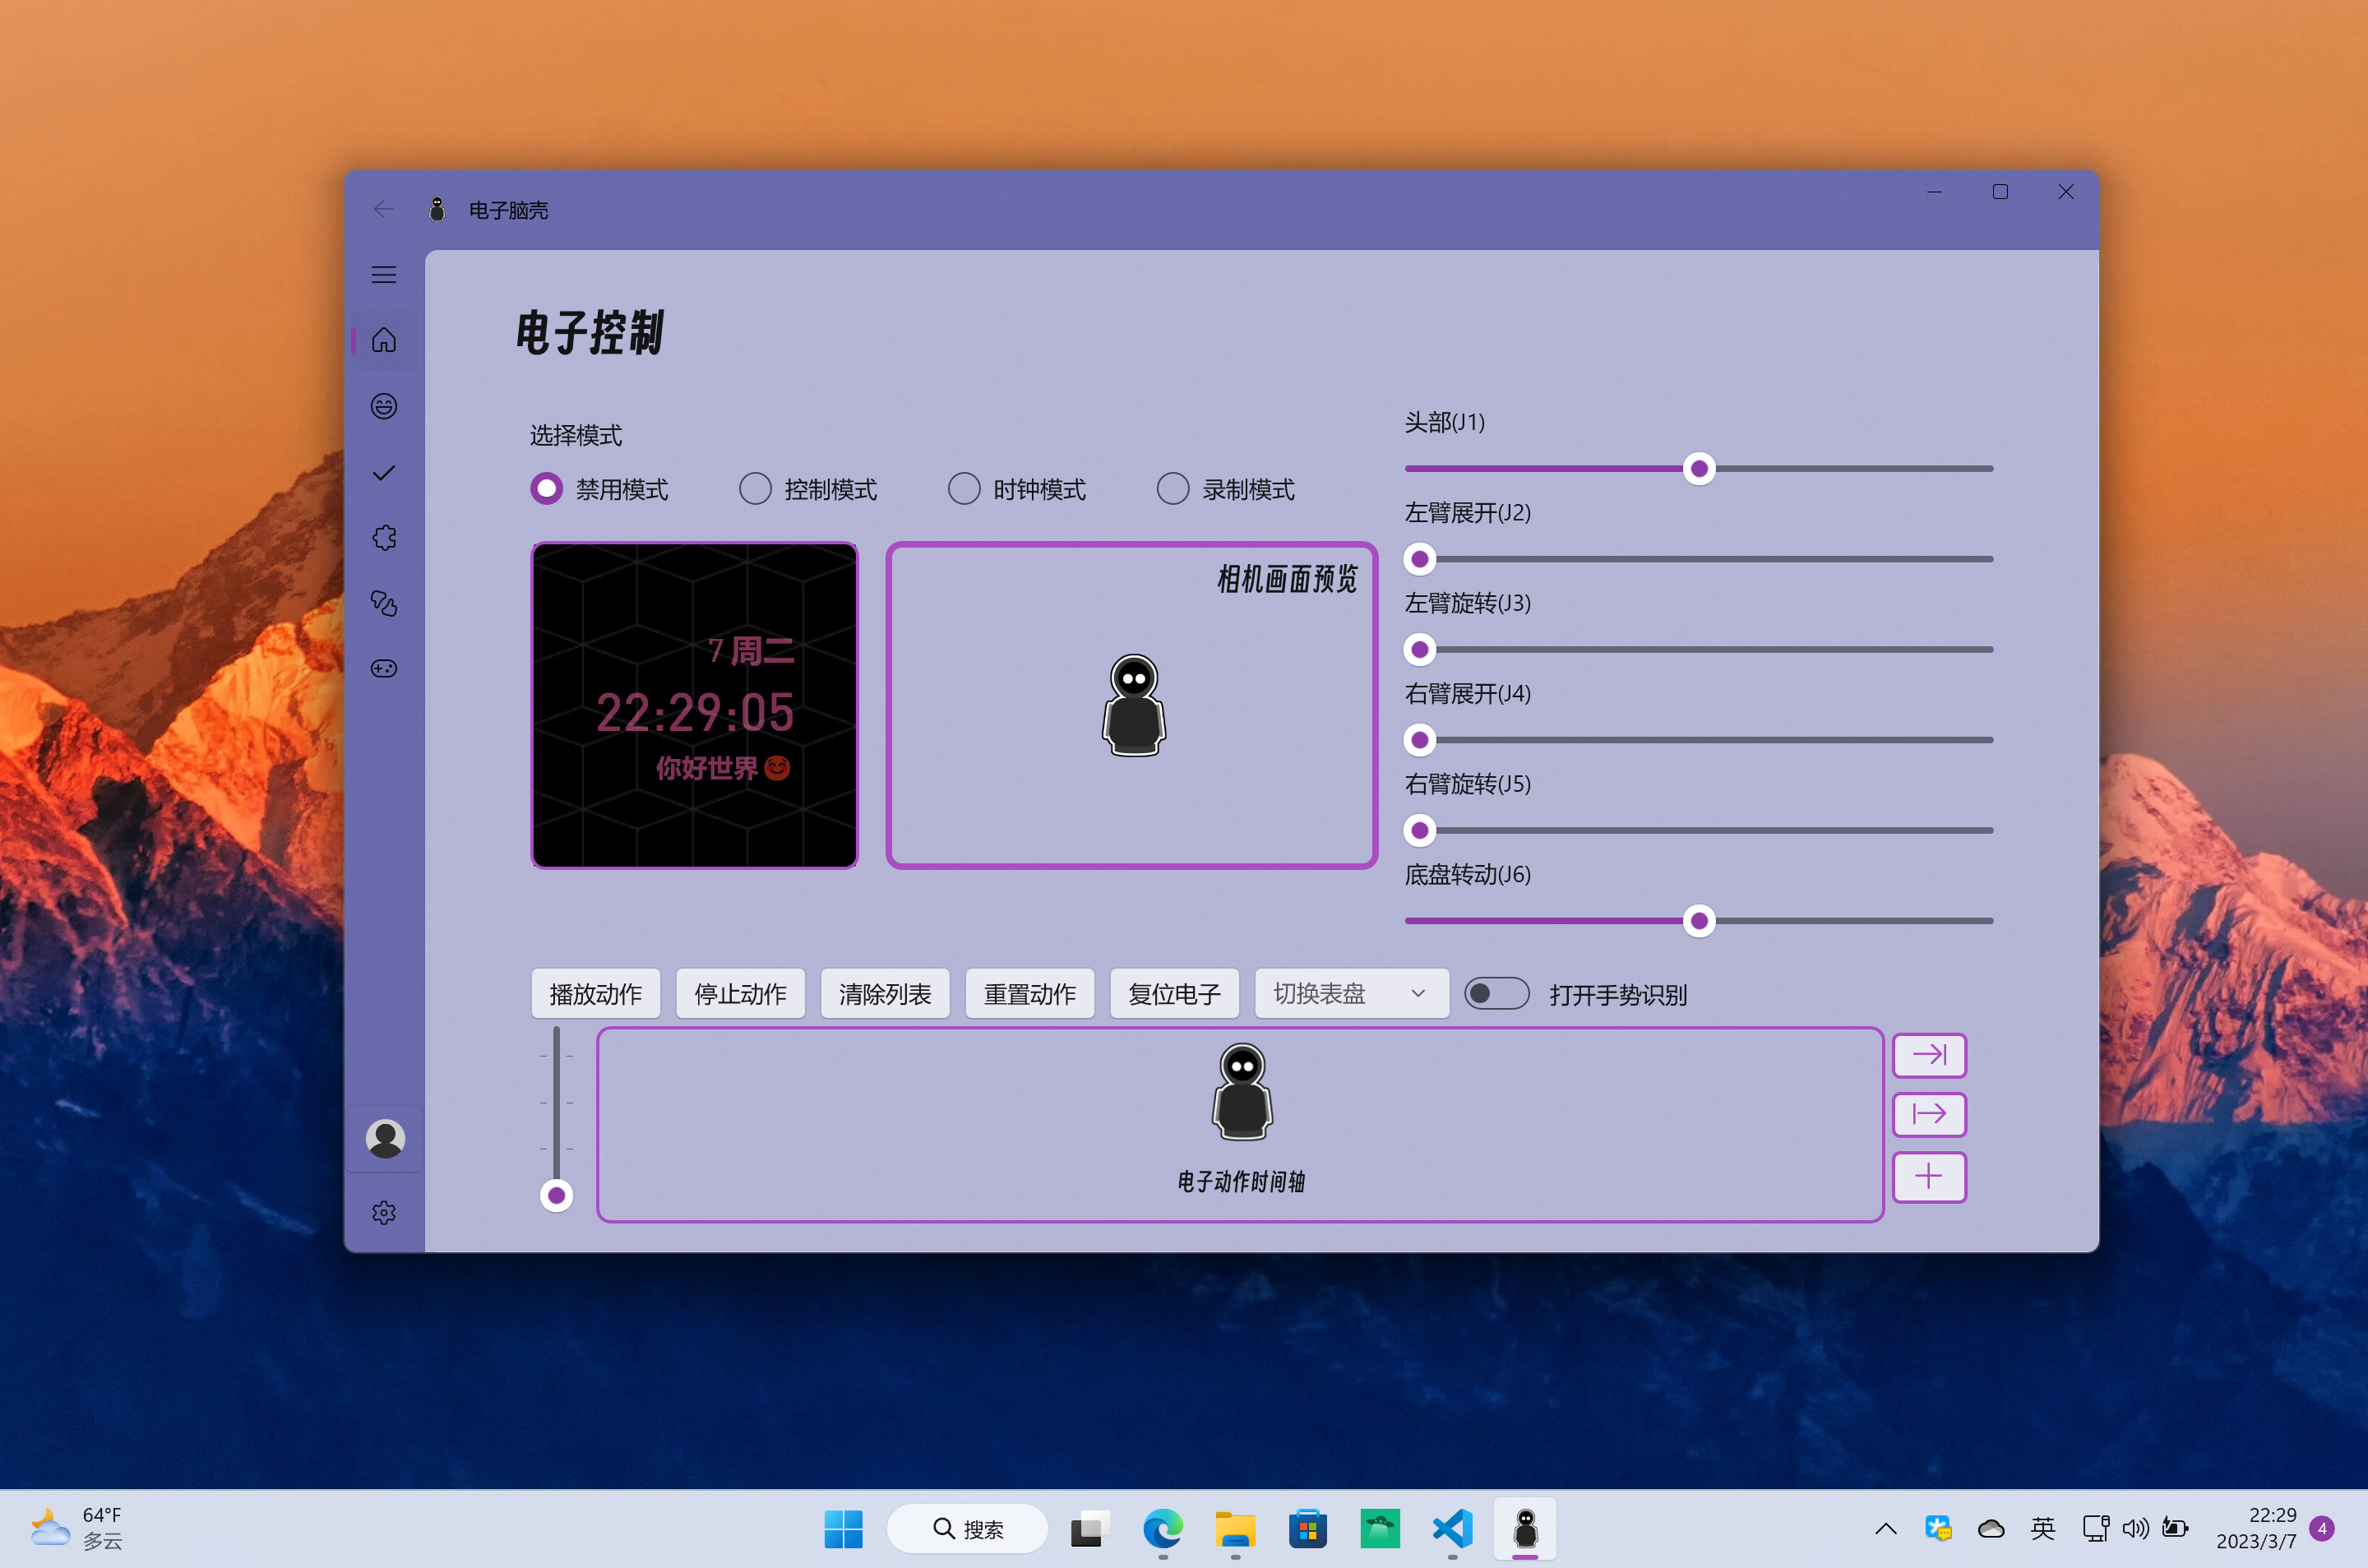The image size is (2368, 1568).
Task: Open the user account avatar
Action: pyautogui.click(x=385, y=1138)
